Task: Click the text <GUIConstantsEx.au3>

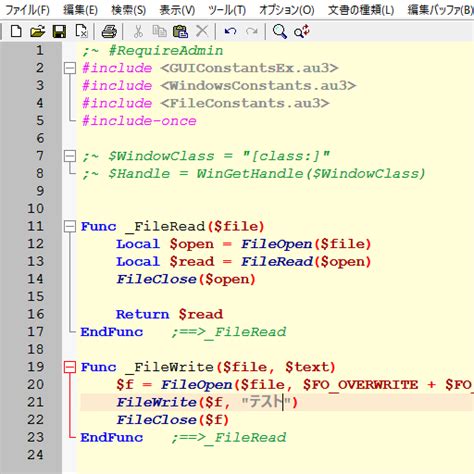Action: (x=249, y=68)
